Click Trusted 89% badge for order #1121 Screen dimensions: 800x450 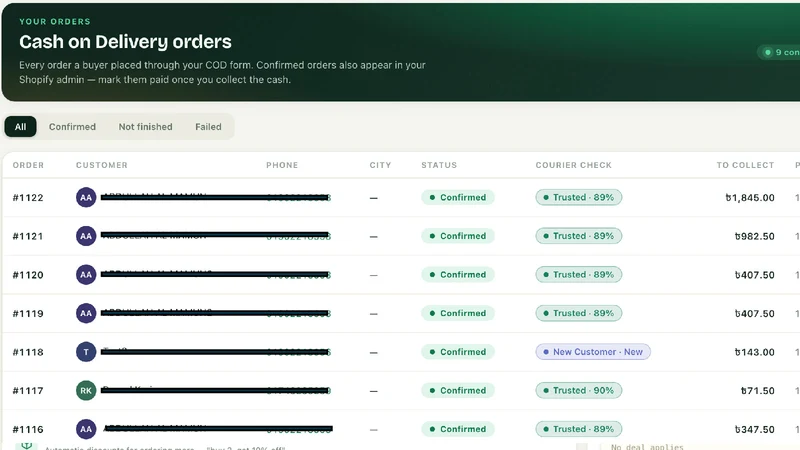[579, 236]
